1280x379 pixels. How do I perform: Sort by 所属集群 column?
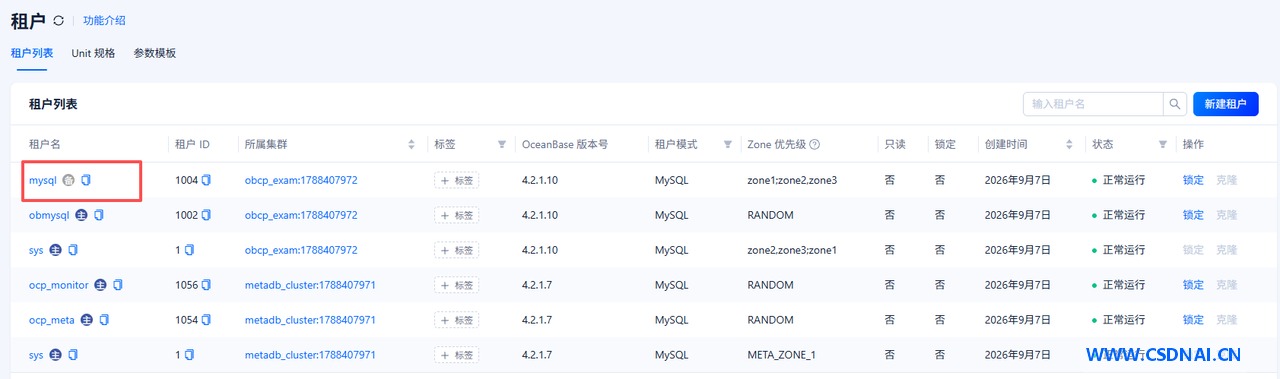pos(411,145)
